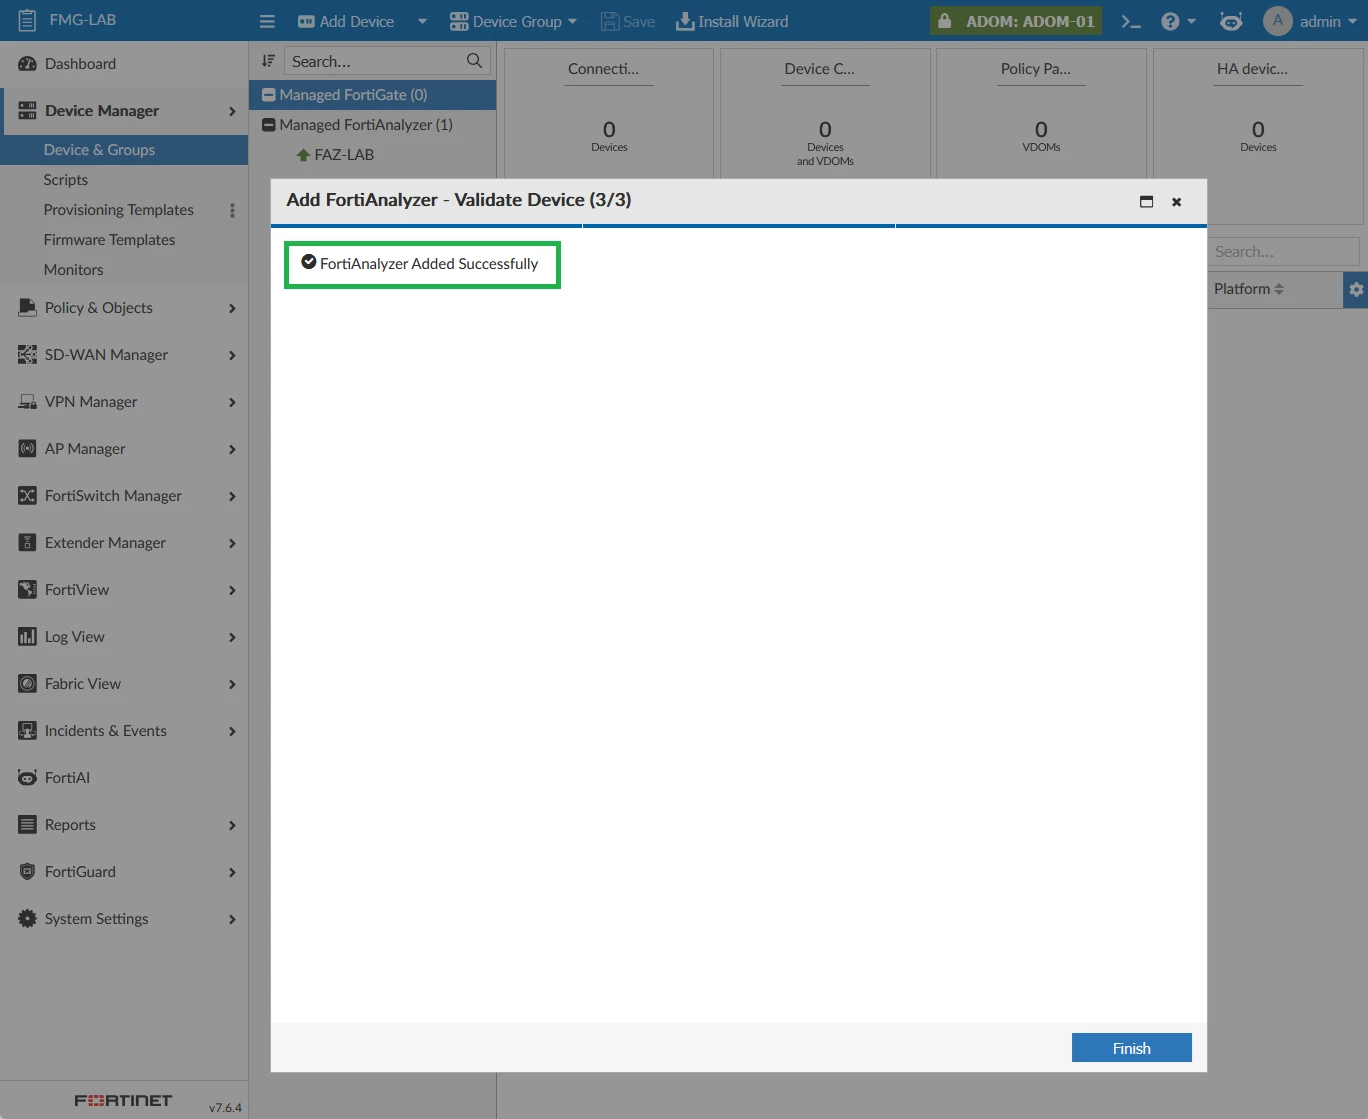Screen dimensions: 1368x1119
Task: Click the Log View icon
Action: click(x=27, y=637)
